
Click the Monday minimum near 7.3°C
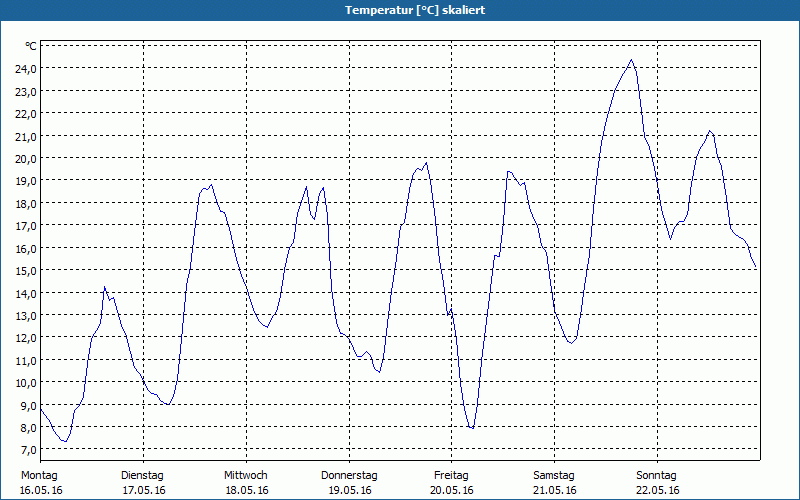[x=65, y=441]
